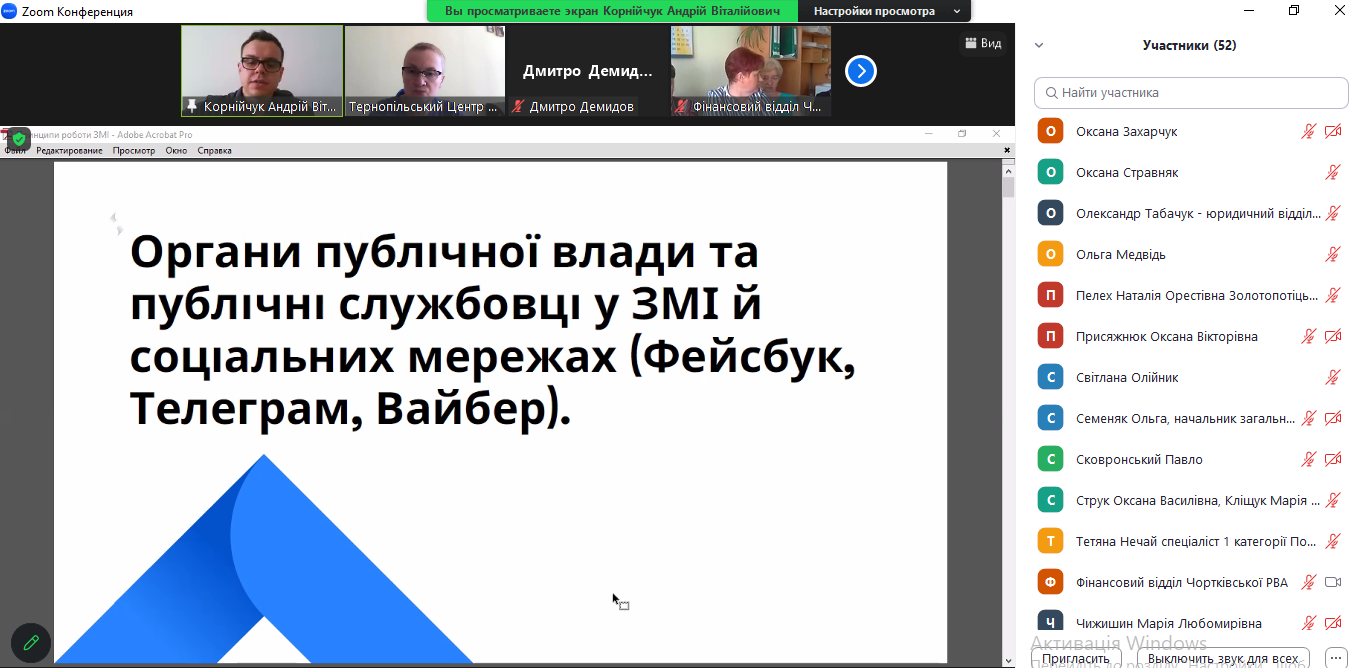Open the Просмотр menu in Acrobat

pos(134,151)
